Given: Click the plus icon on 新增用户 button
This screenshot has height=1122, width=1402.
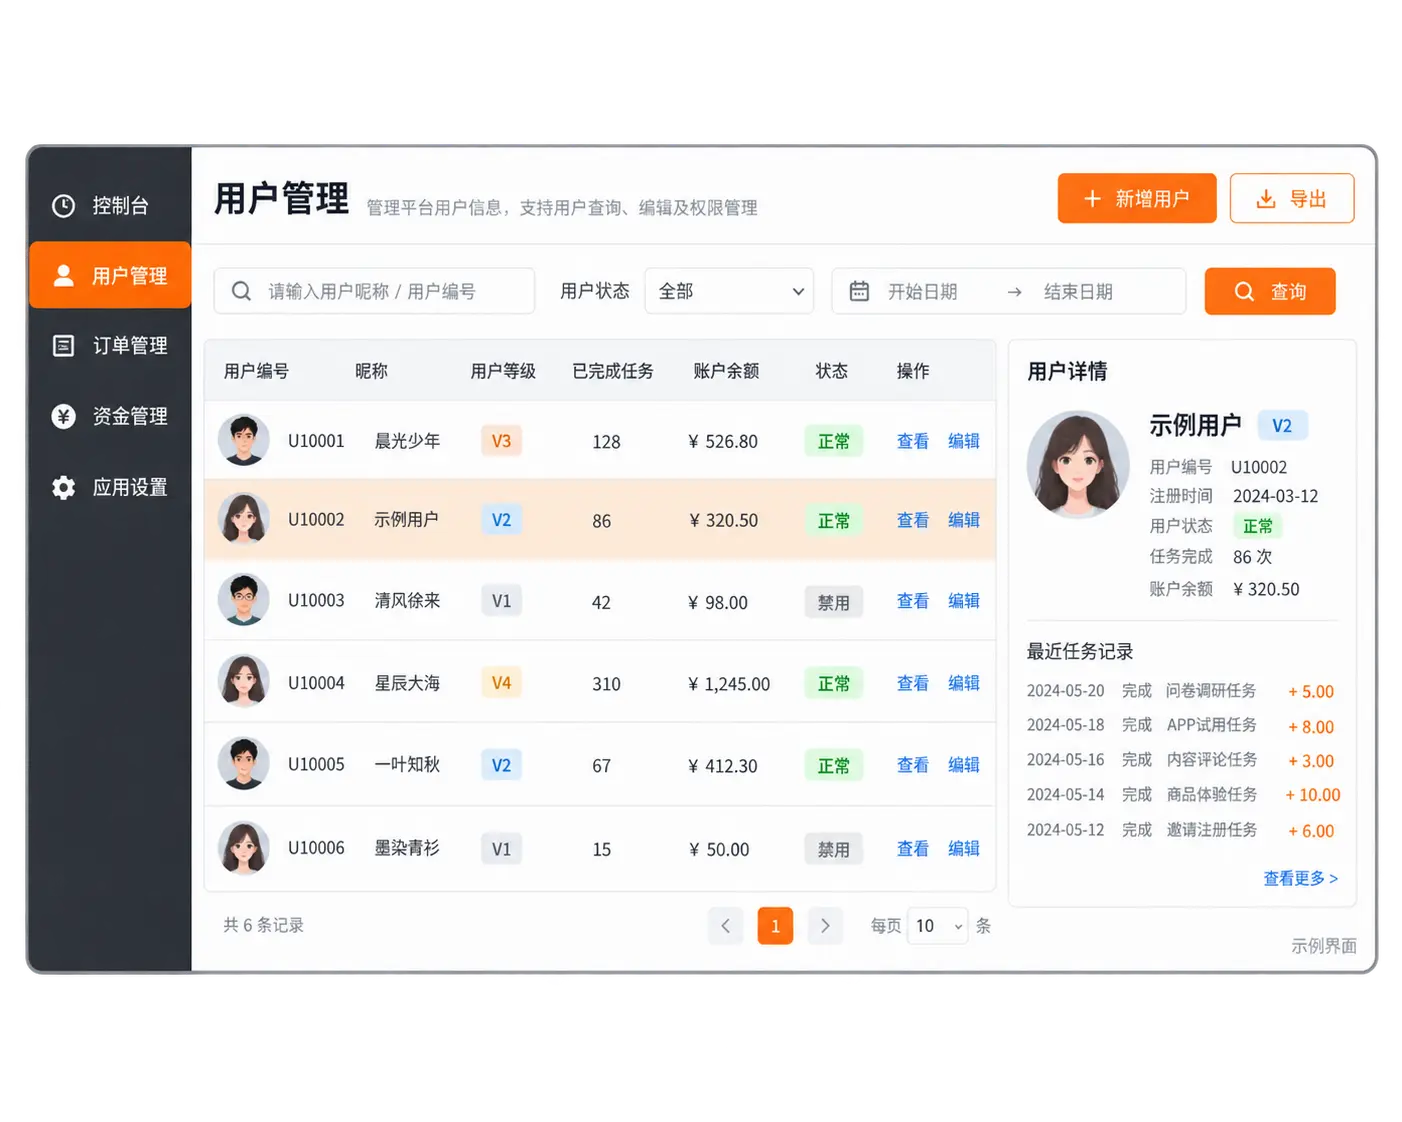Looking at the screenshot, I should pos(1093,199).
